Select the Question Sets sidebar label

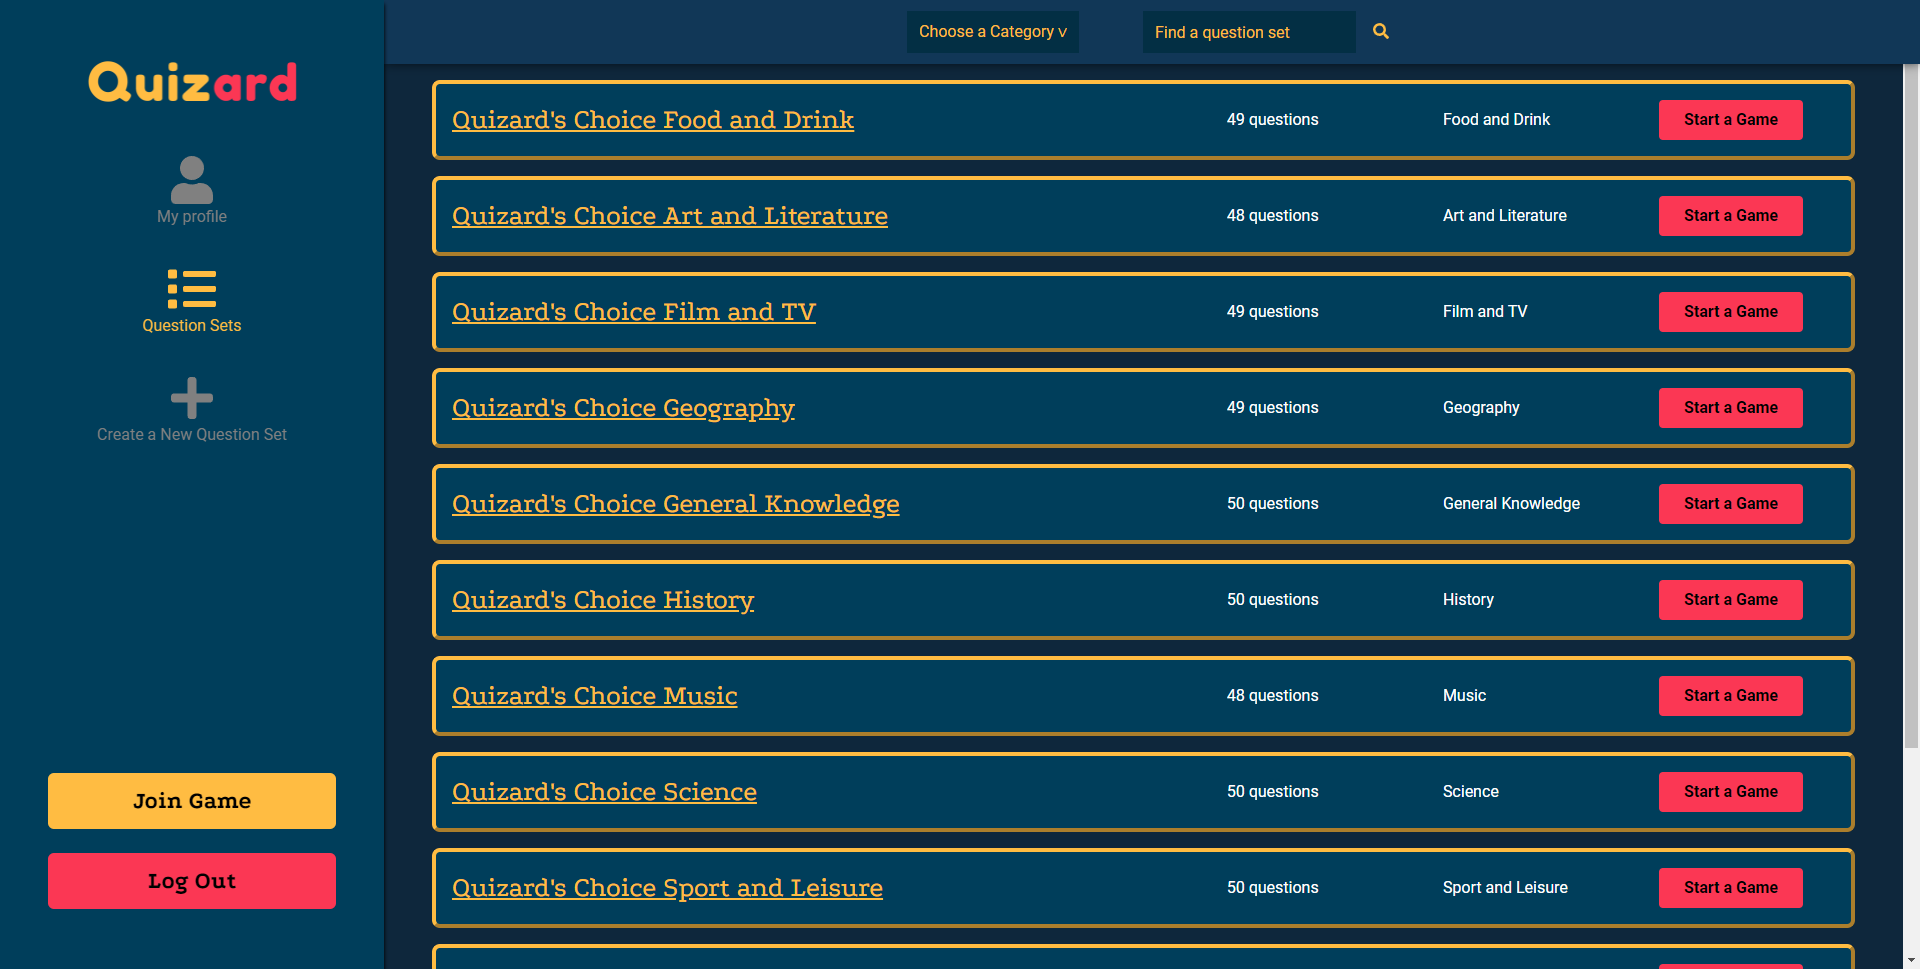point(192,326)
